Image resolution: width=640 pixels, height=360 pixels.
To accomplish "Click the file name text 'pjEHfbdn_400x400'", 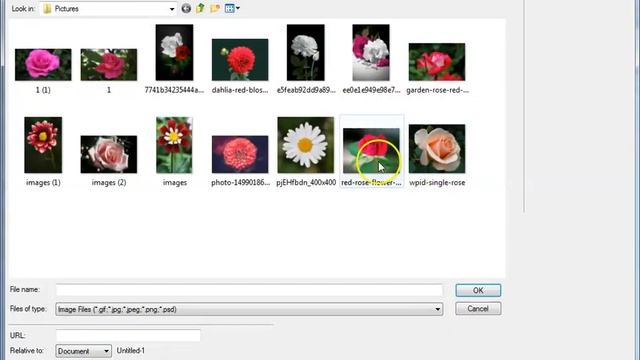I will pos(306,183).
